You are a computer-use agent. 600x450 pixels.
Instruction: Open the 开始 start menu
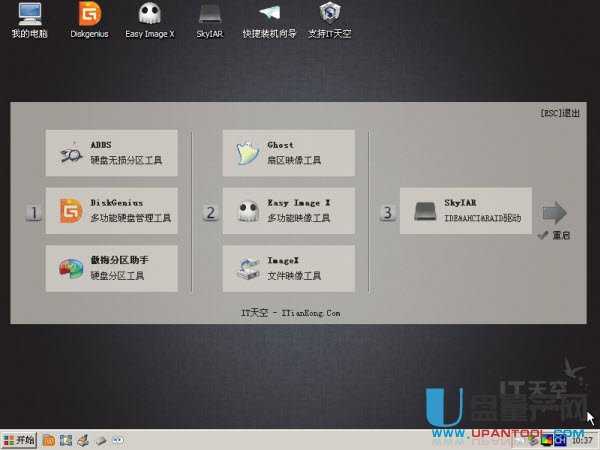[20, 439]
